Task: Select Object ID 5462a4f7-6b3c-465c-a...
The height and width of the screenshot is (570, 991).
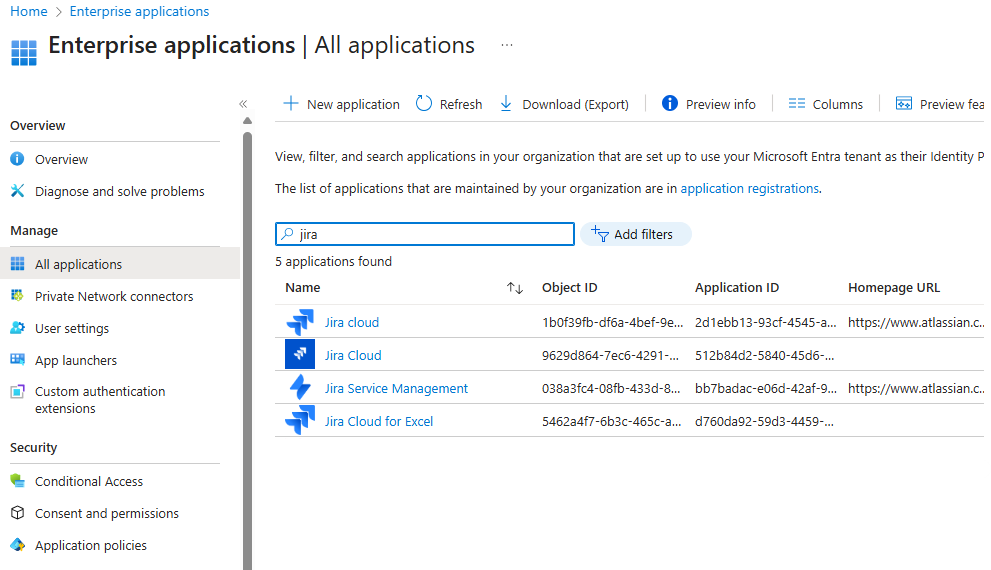Action: coord(611,421)
